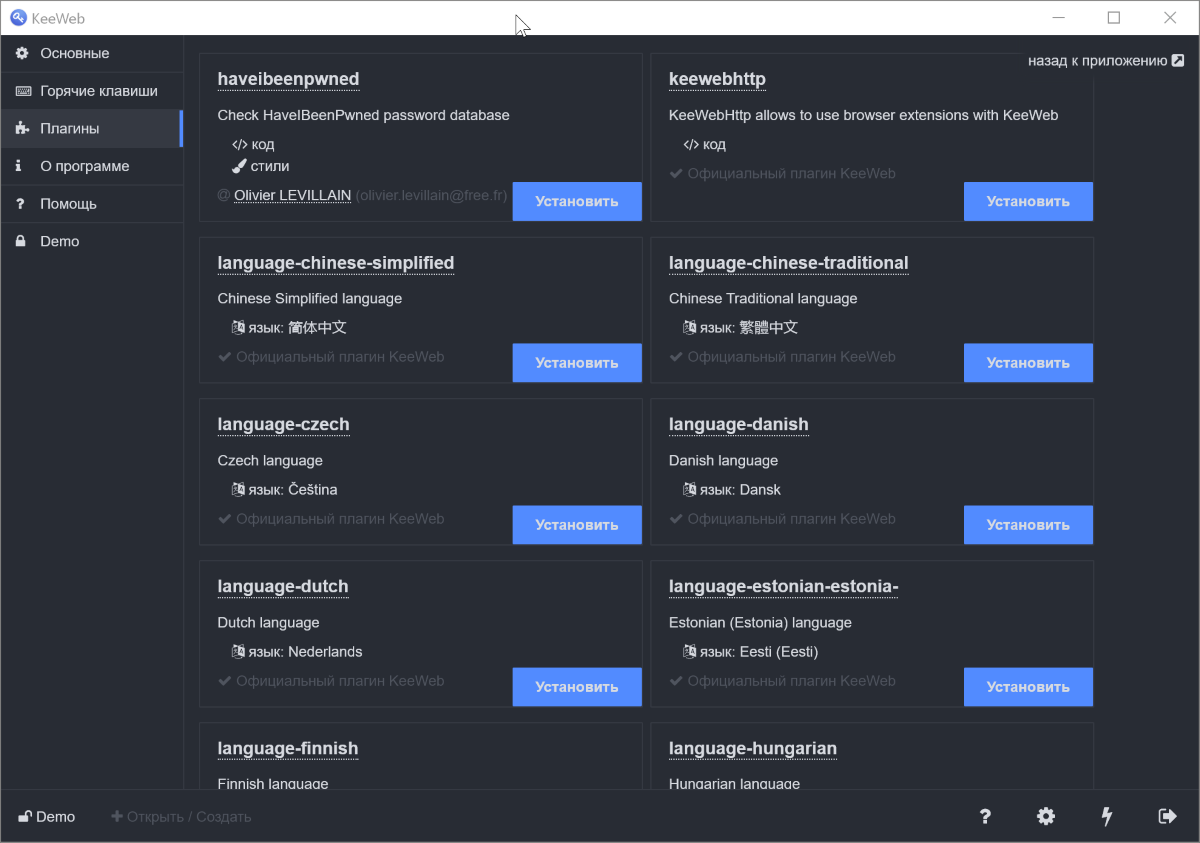Click the question icon next to Помощь
The image size is (1200, 843).
coord(20,203)
